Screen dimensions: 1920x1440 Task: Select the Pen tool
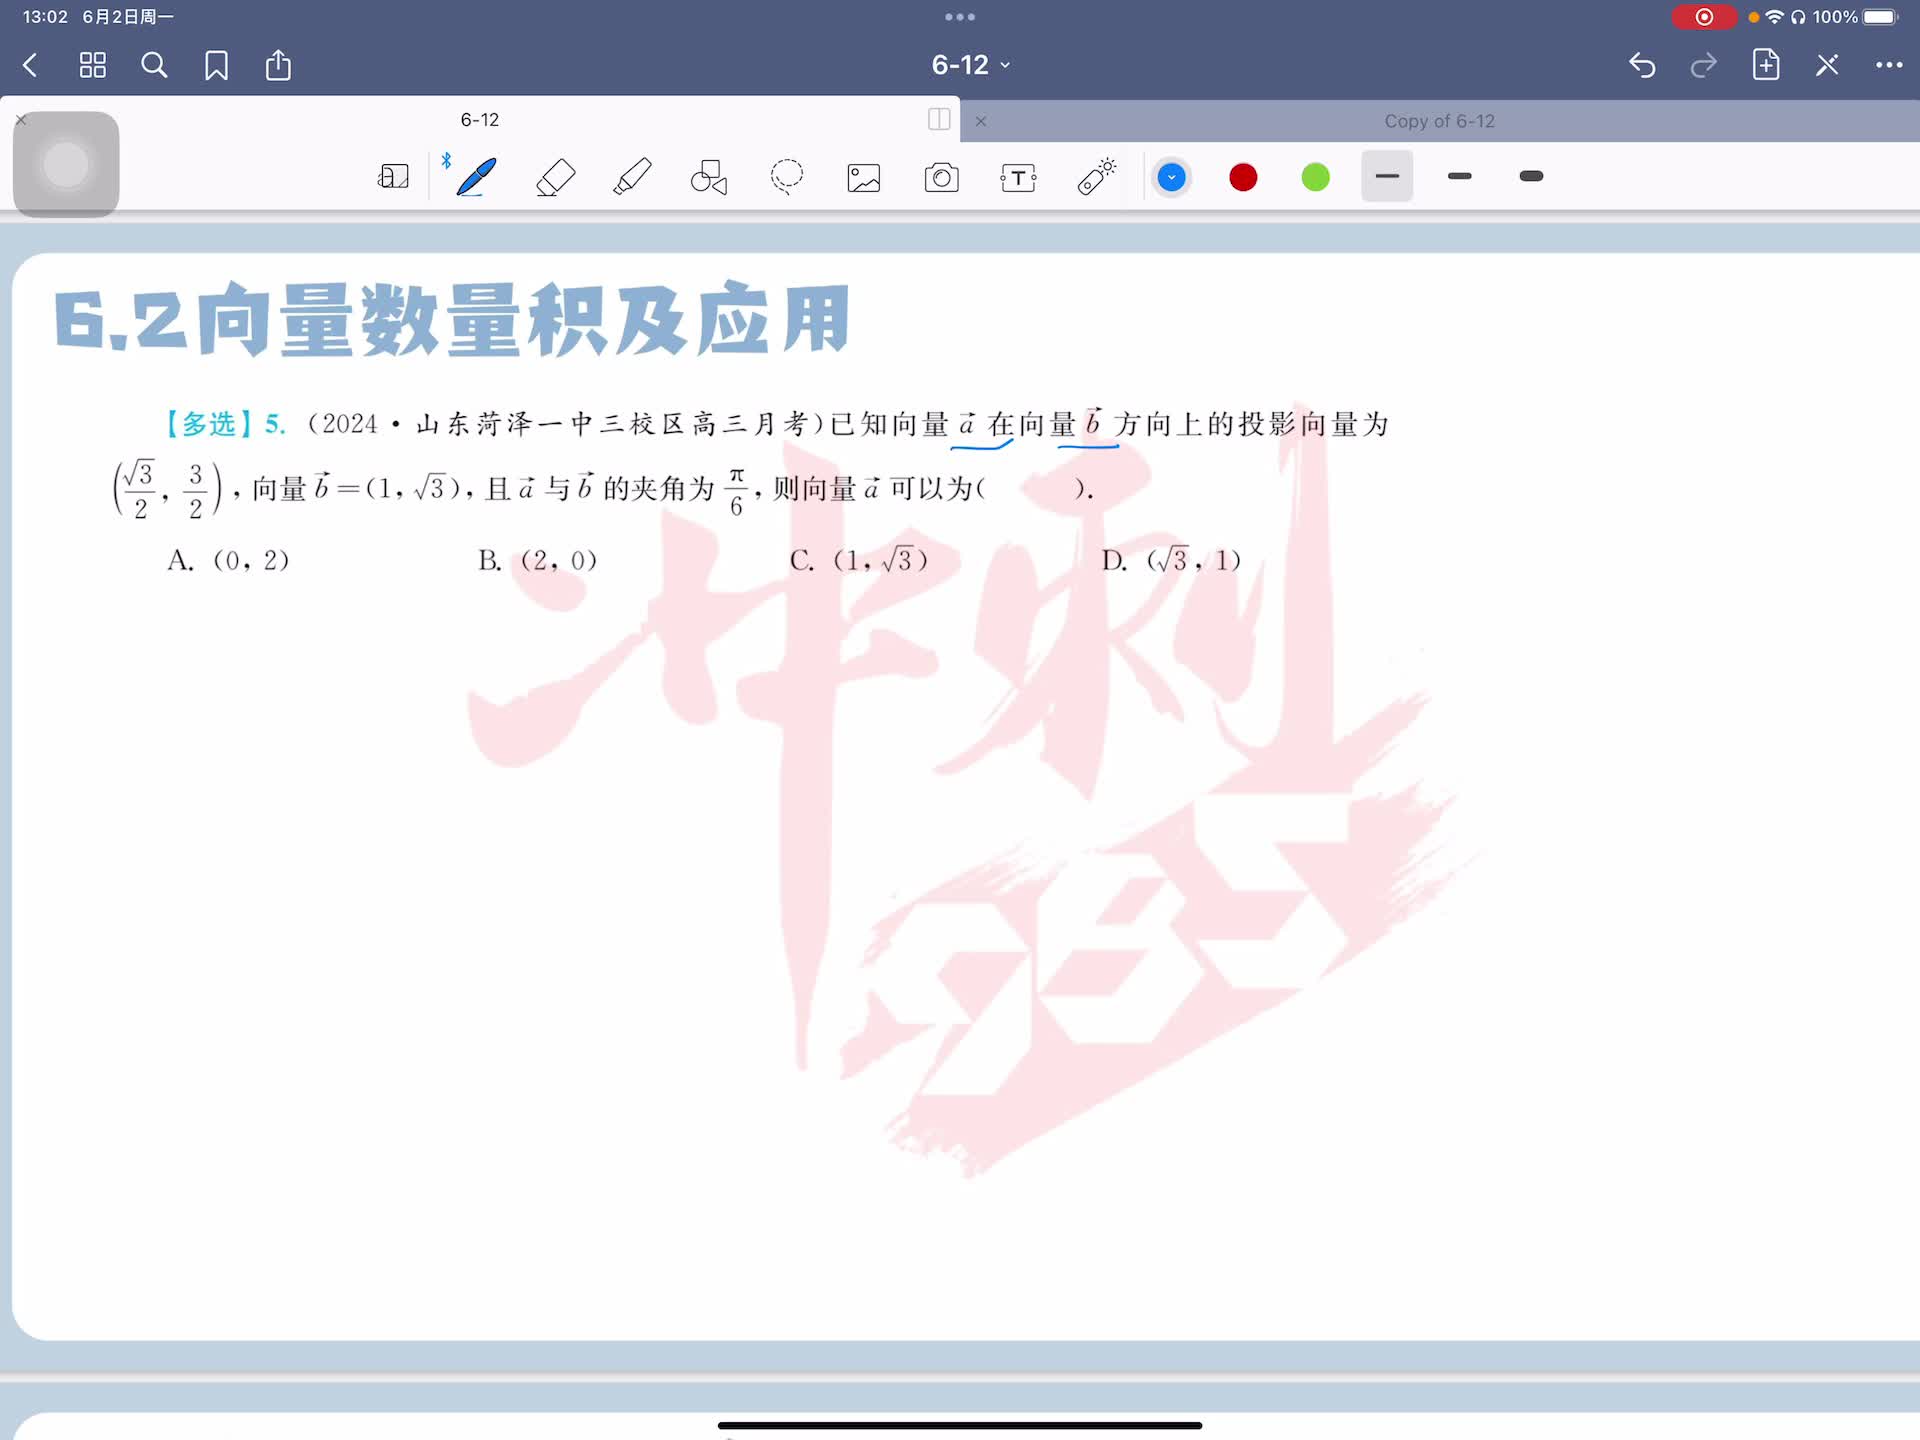pyautogui.click(x=476, y=177)
